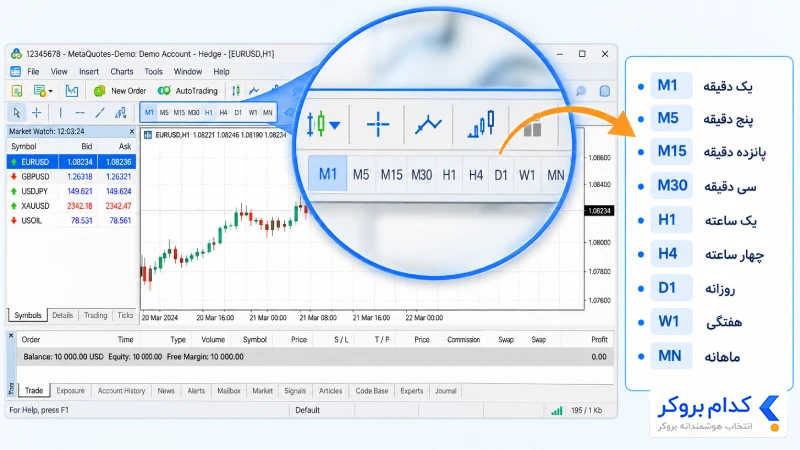800x450 pixels.
Task: Open the Signals tab
Action: (295, 391)
